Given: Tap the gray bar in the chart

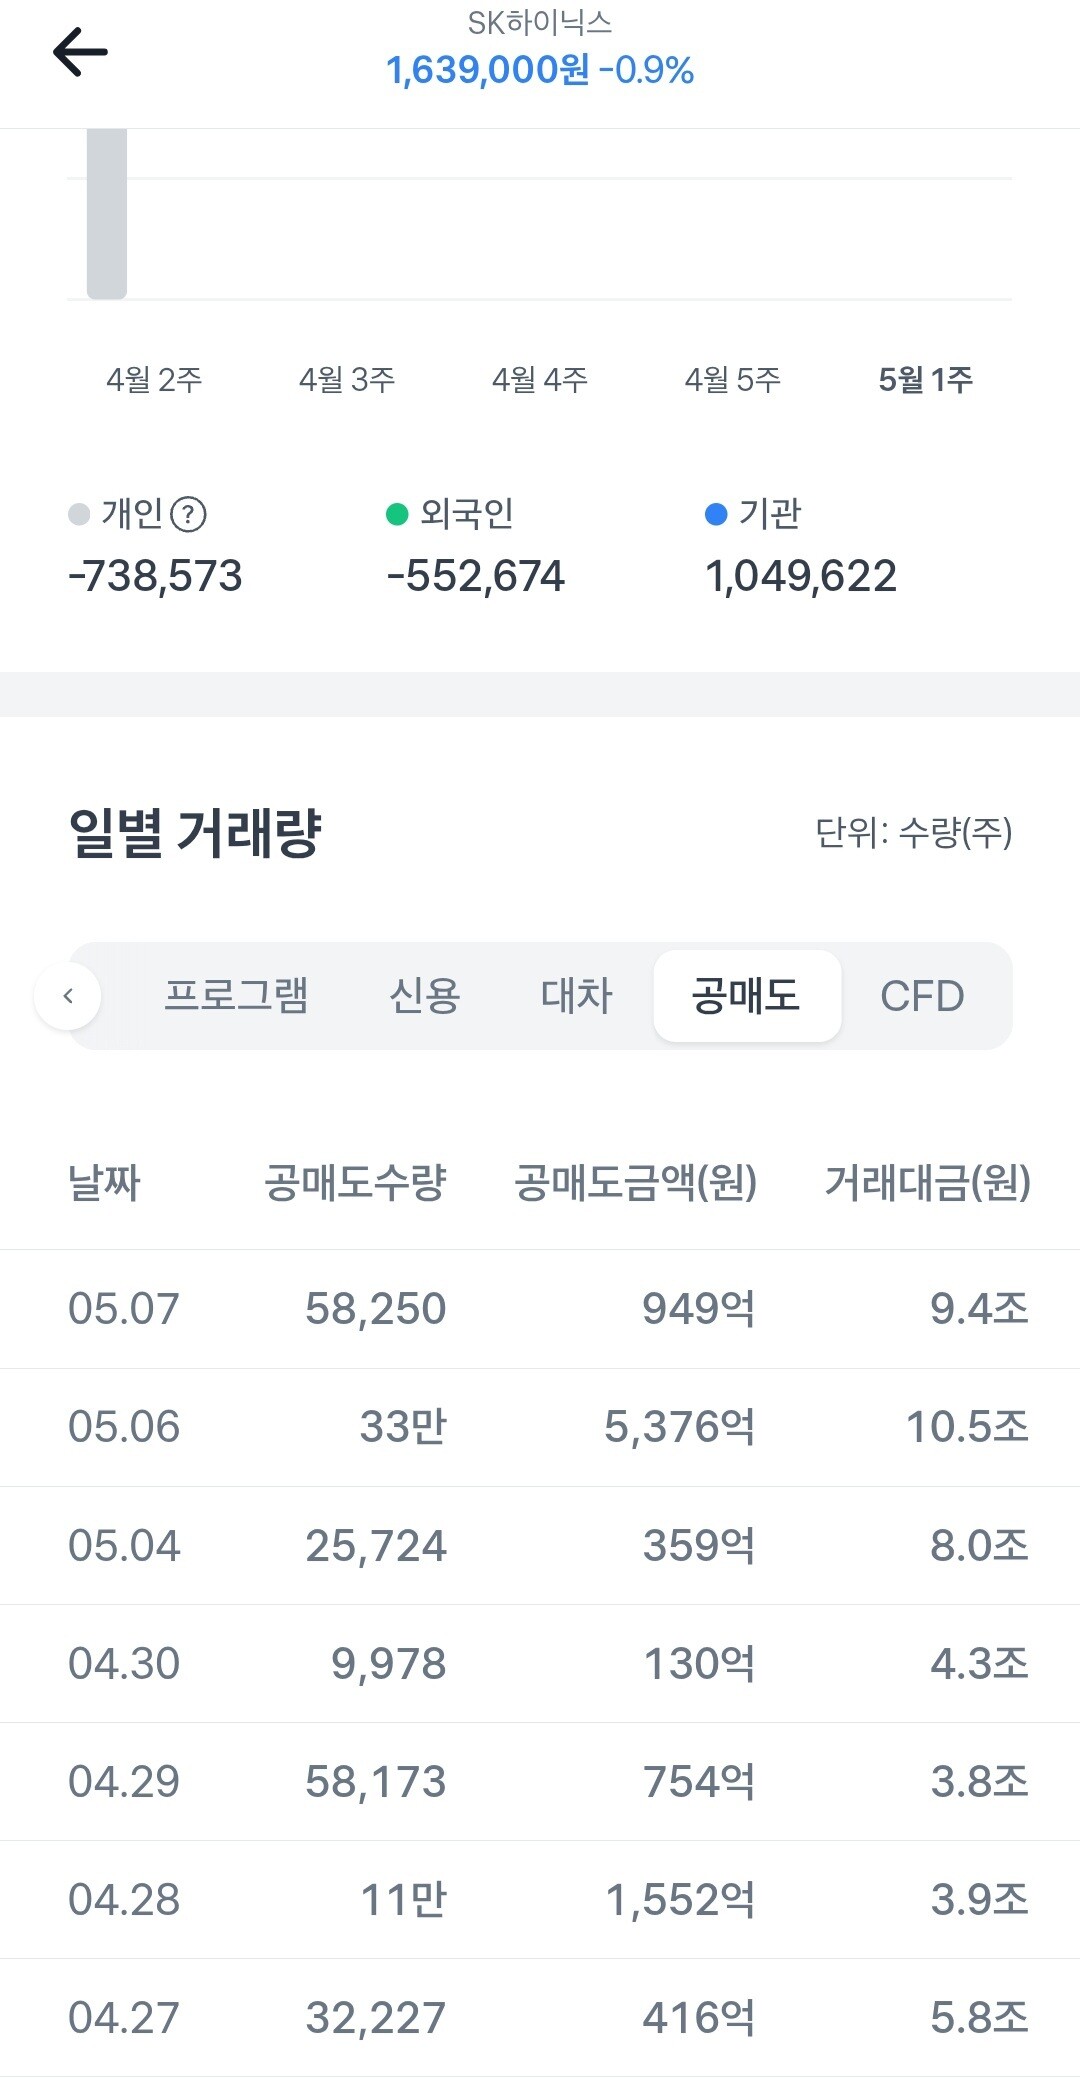Looking at the screenshot, I should point(107,214).
